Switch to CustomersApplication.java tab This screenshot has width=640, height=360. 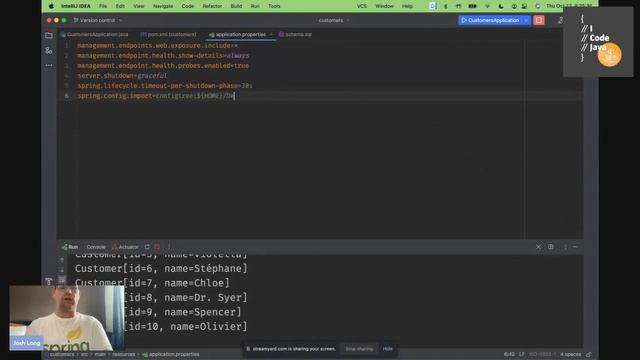[95, 35]
